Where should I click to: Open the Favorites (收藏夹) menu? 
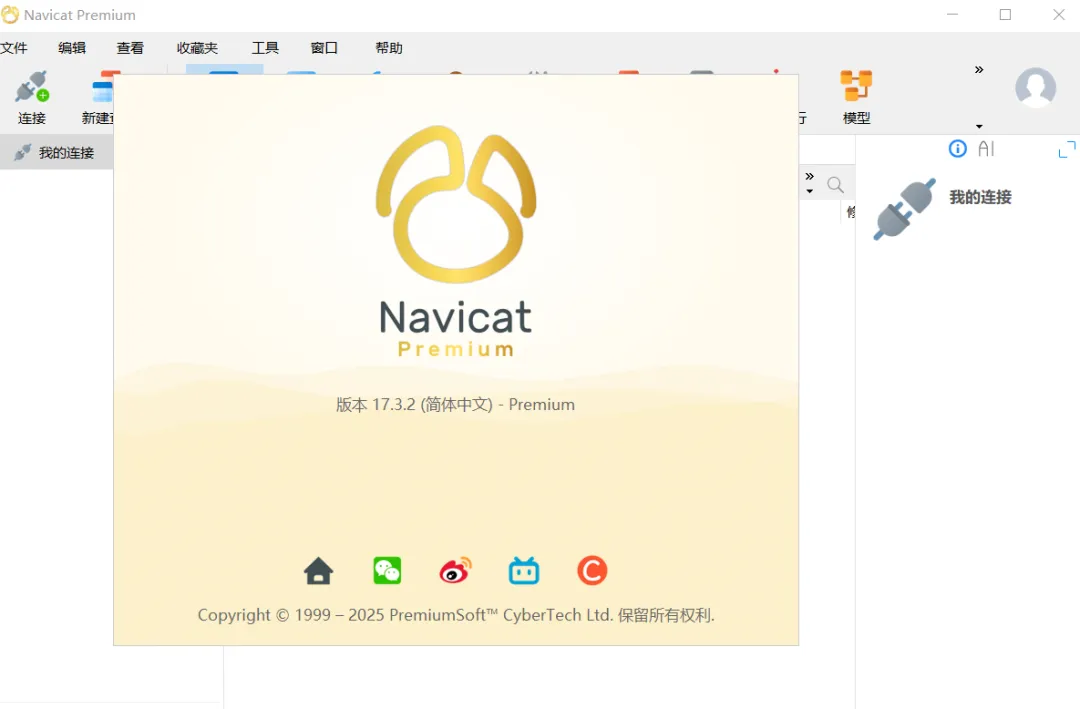(x=197, y=48)
